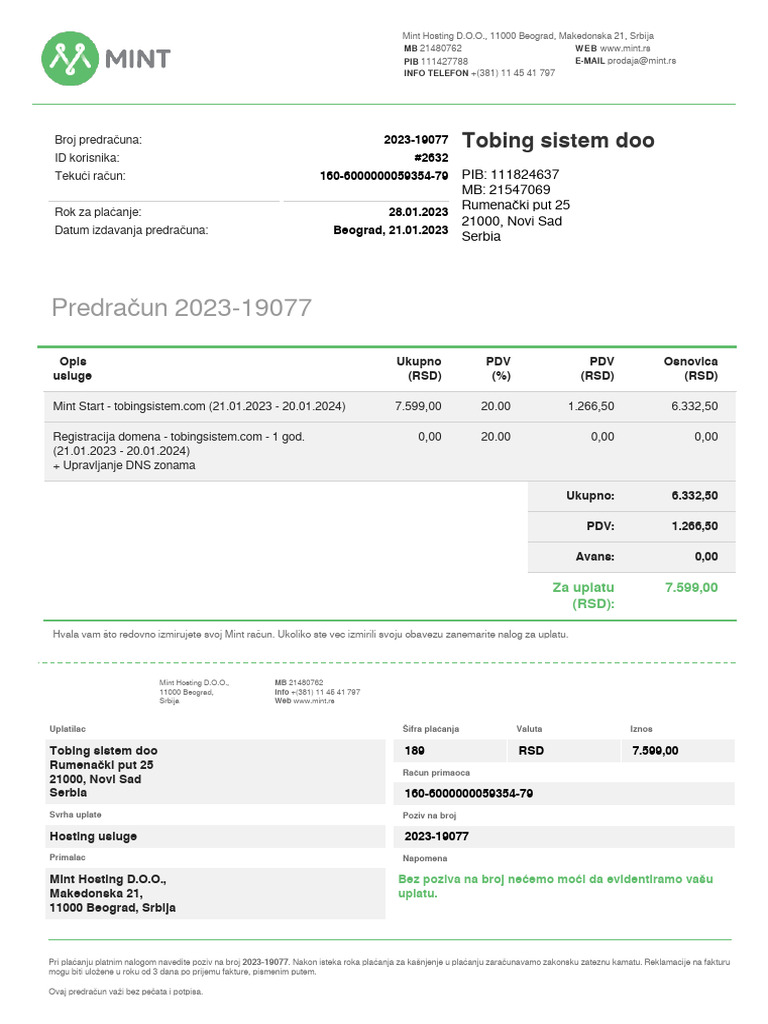Click the Svrha uplate field Hosting usluge
Screen dimensions: 768x1024
[216, 837]
